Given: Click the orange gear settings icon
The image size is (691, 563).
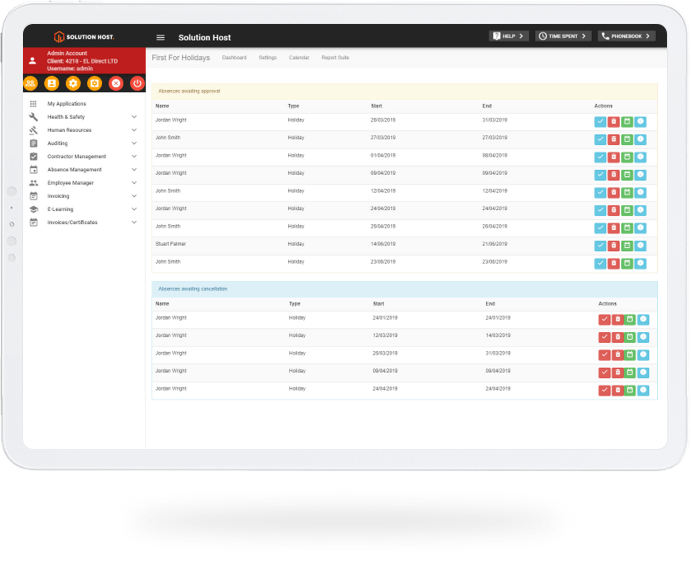Looking at the screenshot, I should [x=73, y=83].
